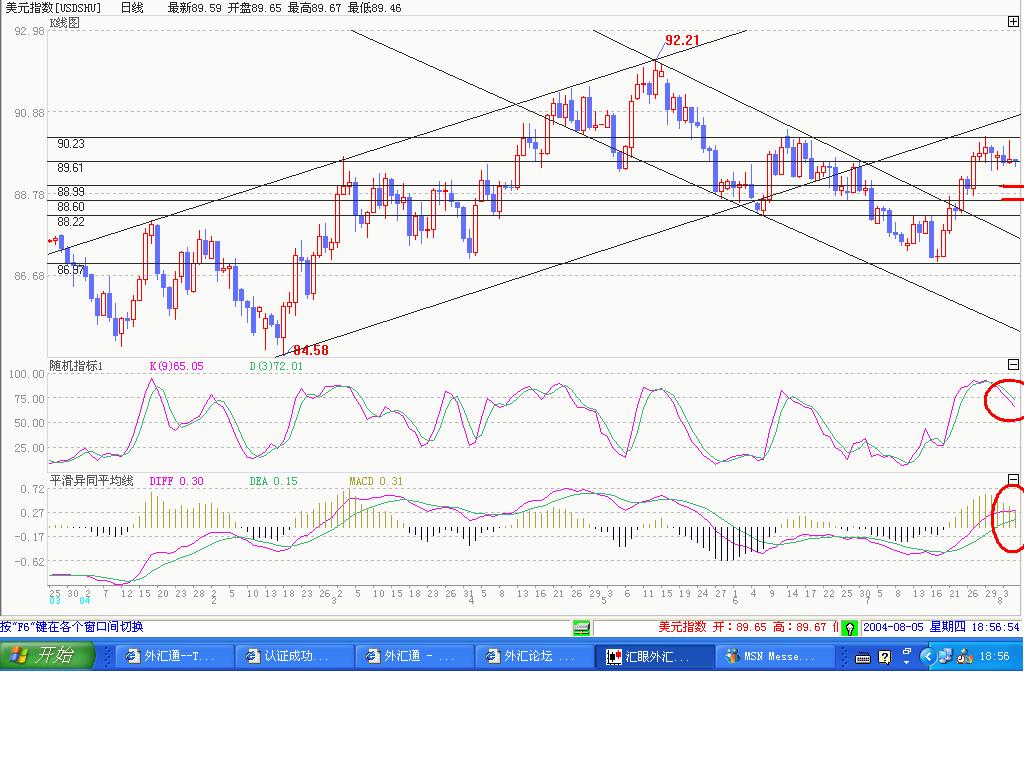1024x768 pixels.
Task: Click the 92.98 price axis label
Action: 29,31
